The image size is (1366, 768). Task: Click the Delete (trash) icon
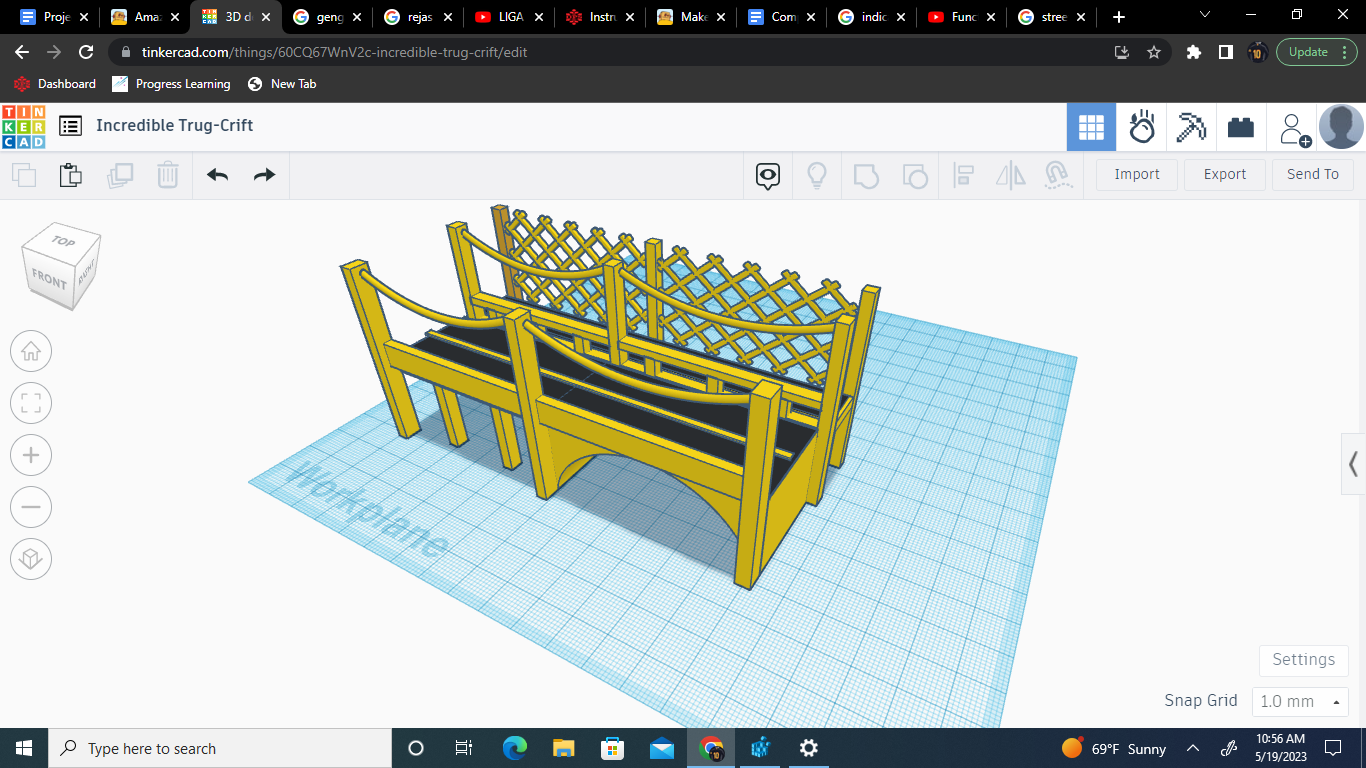coord(167,175)
